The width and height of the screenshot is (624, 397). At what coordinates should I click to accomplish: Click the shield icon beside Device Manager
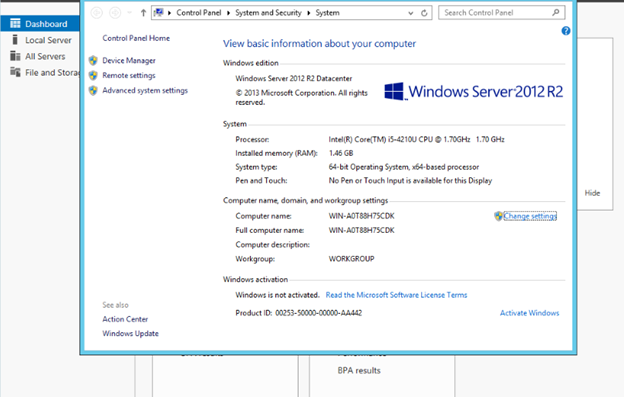tap(93, 60)
